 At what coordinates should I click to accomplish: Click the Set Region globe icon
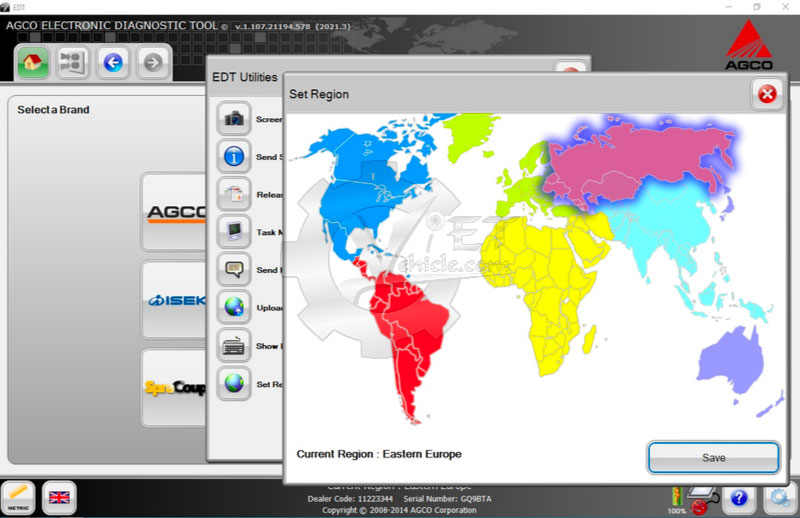click(234, 383)
